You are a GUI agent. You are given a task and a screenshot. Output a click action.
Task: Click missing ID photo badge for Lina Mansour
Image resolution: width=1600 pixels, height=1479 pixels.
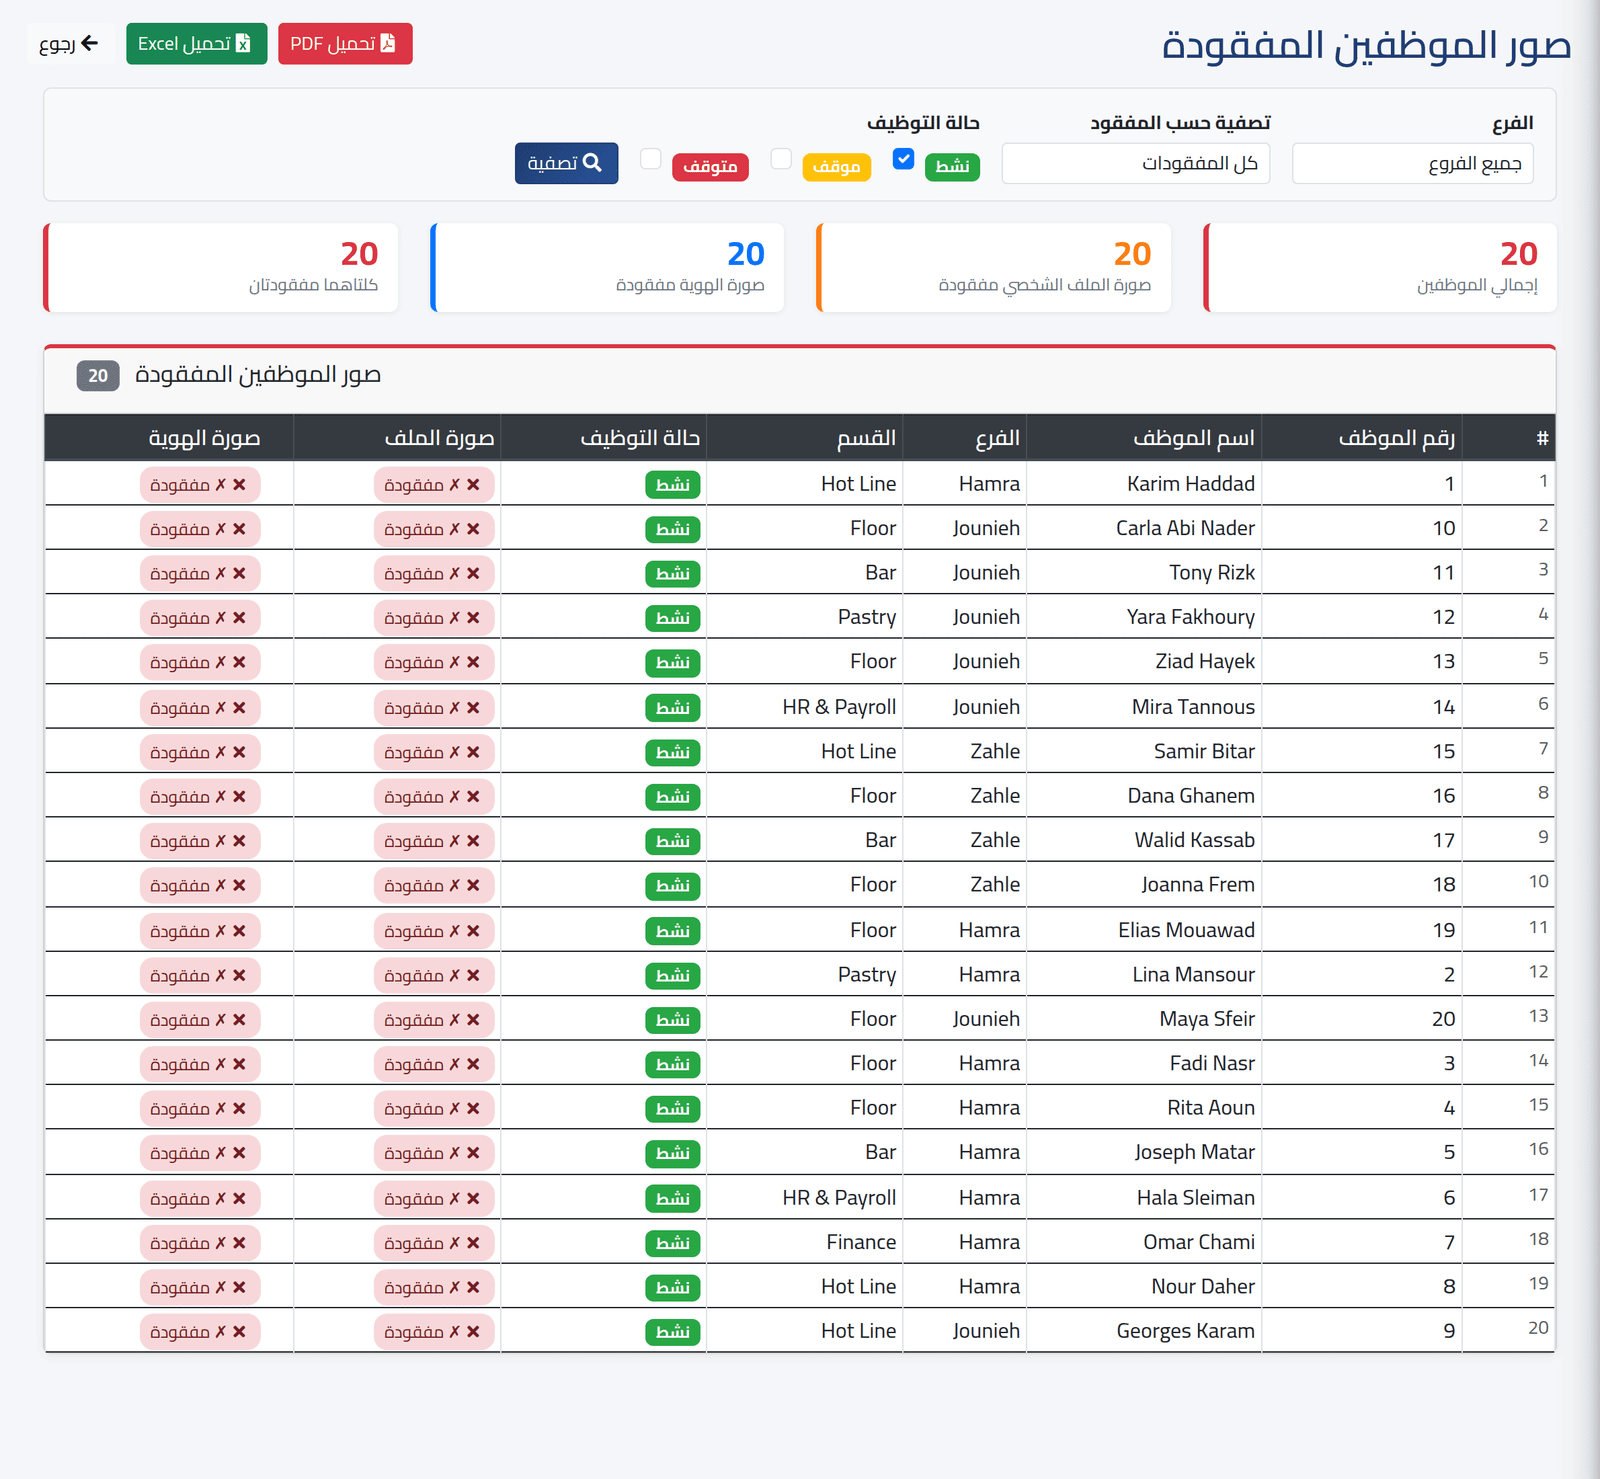[x=200, y=975]
